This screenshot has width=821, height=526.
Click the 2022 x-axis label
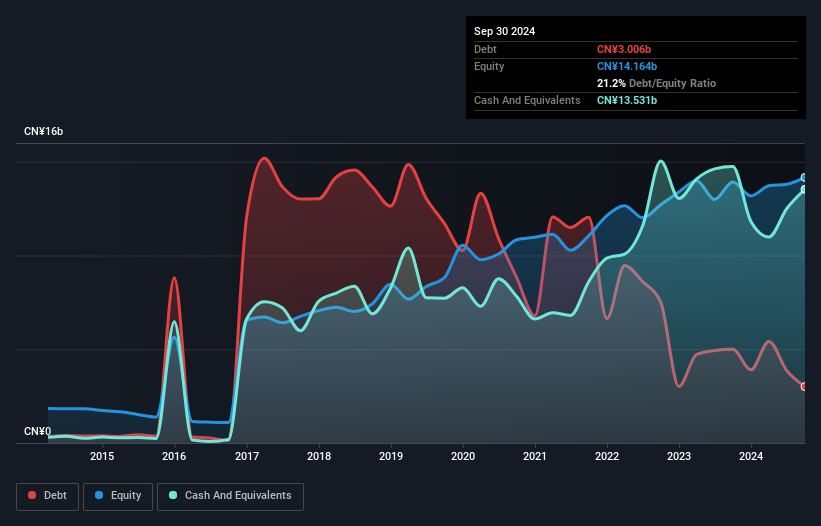(607, 456)
